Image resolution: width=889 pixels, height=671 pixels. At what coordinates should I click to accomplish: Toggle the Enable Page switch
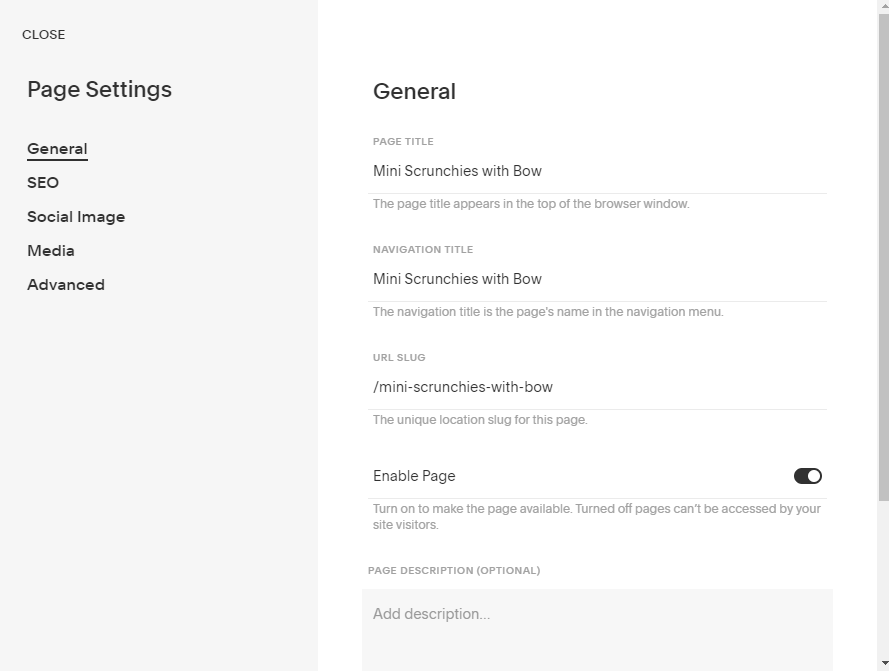pyautogui.click(x=807, y=476)
